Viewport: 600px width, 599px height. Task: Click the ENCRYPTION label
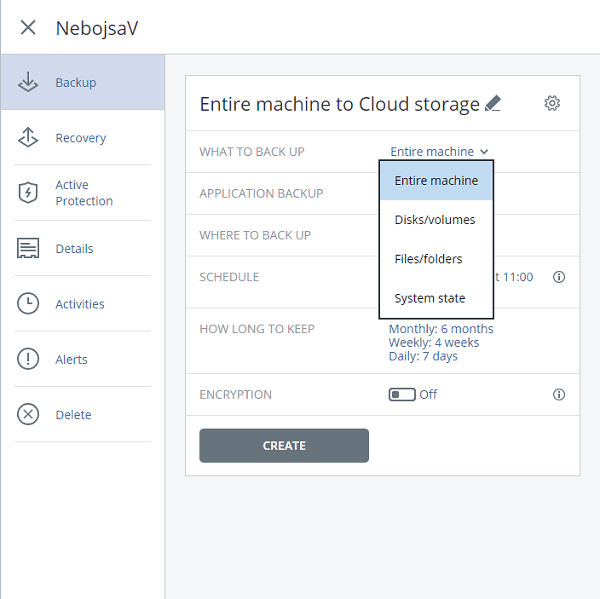click(x=235, y=395)
